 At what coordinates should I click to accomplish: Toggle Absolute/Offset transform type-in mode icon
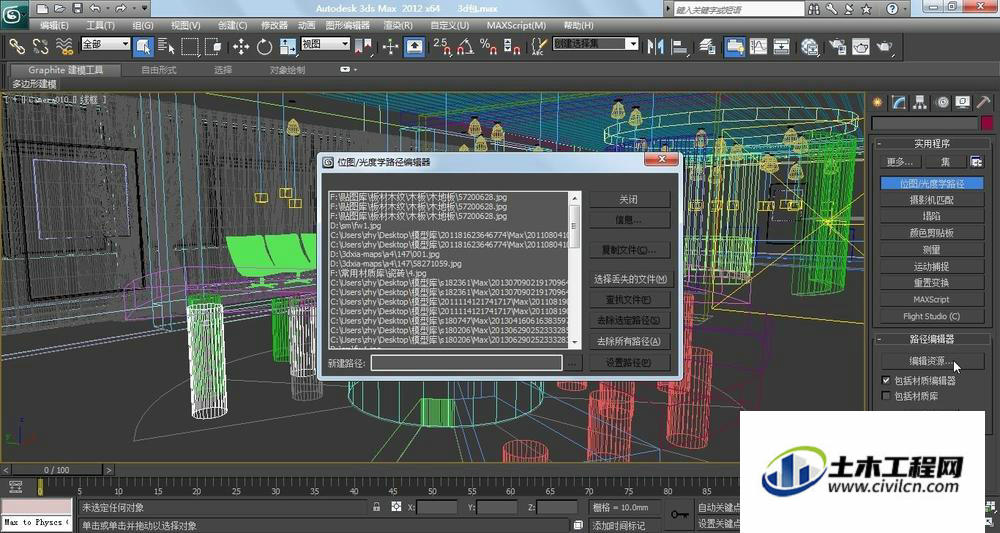[396, 507]
